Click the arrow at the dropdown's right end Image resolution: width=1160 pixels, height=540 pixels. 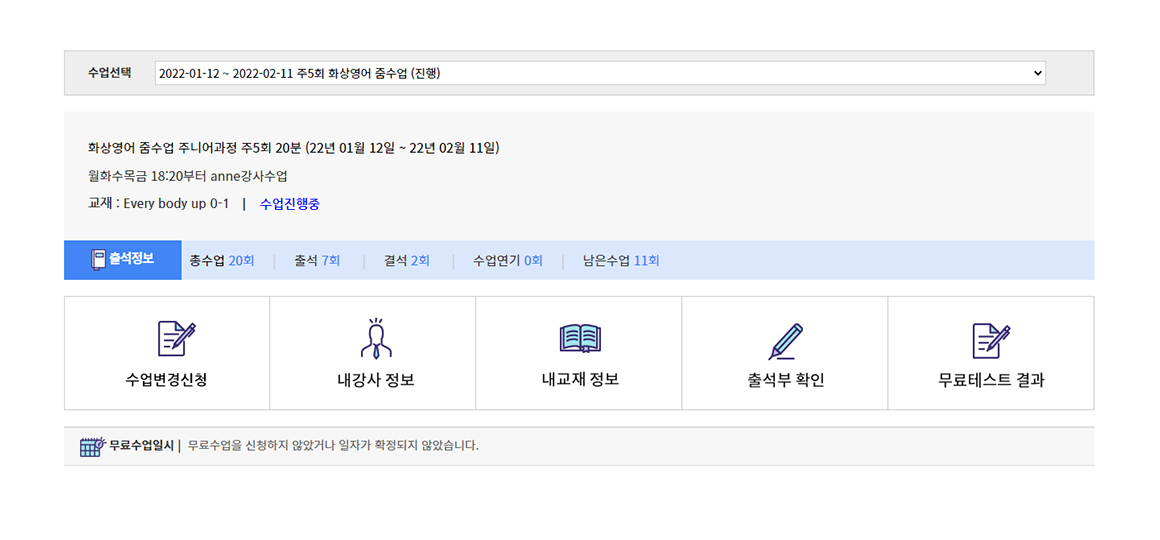[1037, 73]
